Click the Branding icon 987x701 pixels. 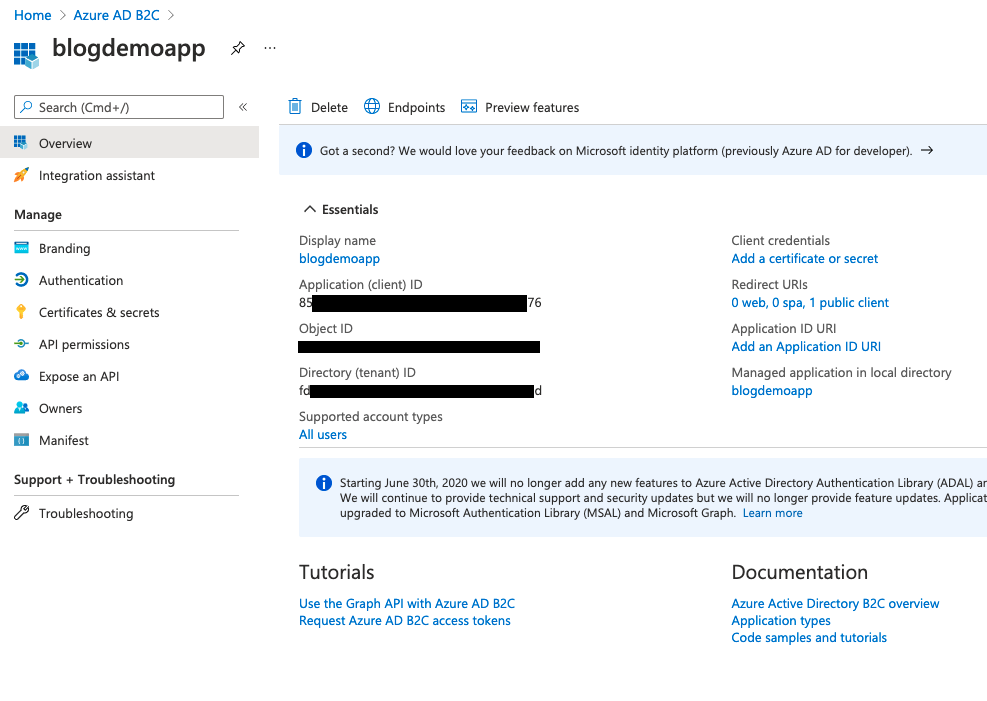point(21,247)
